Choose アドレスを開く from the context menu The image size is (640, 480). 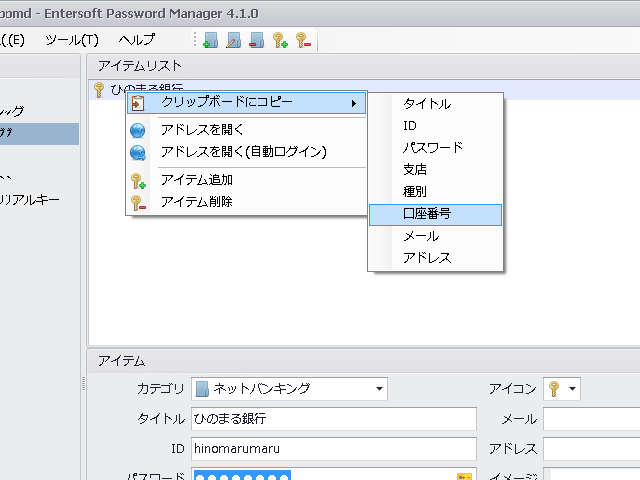[247, 130]
